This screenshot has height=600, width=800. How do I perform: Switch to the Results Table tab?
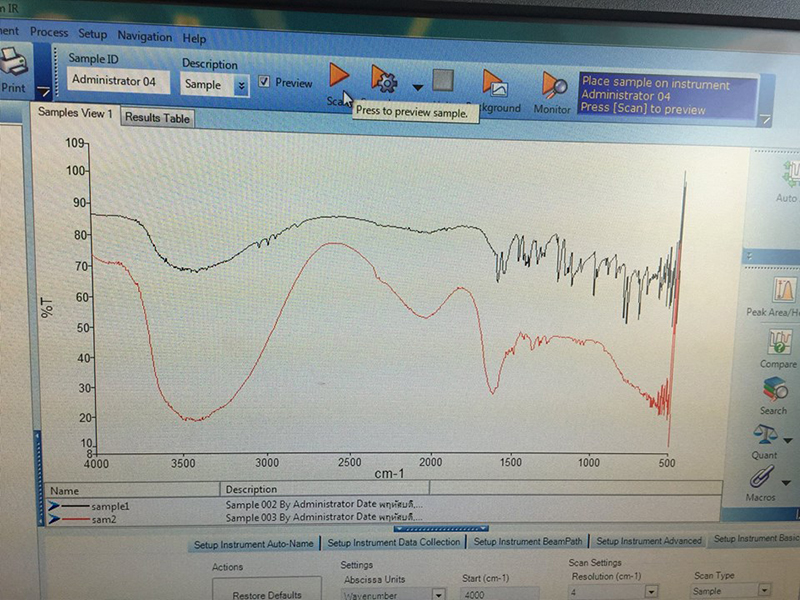[x=157, y=118]
